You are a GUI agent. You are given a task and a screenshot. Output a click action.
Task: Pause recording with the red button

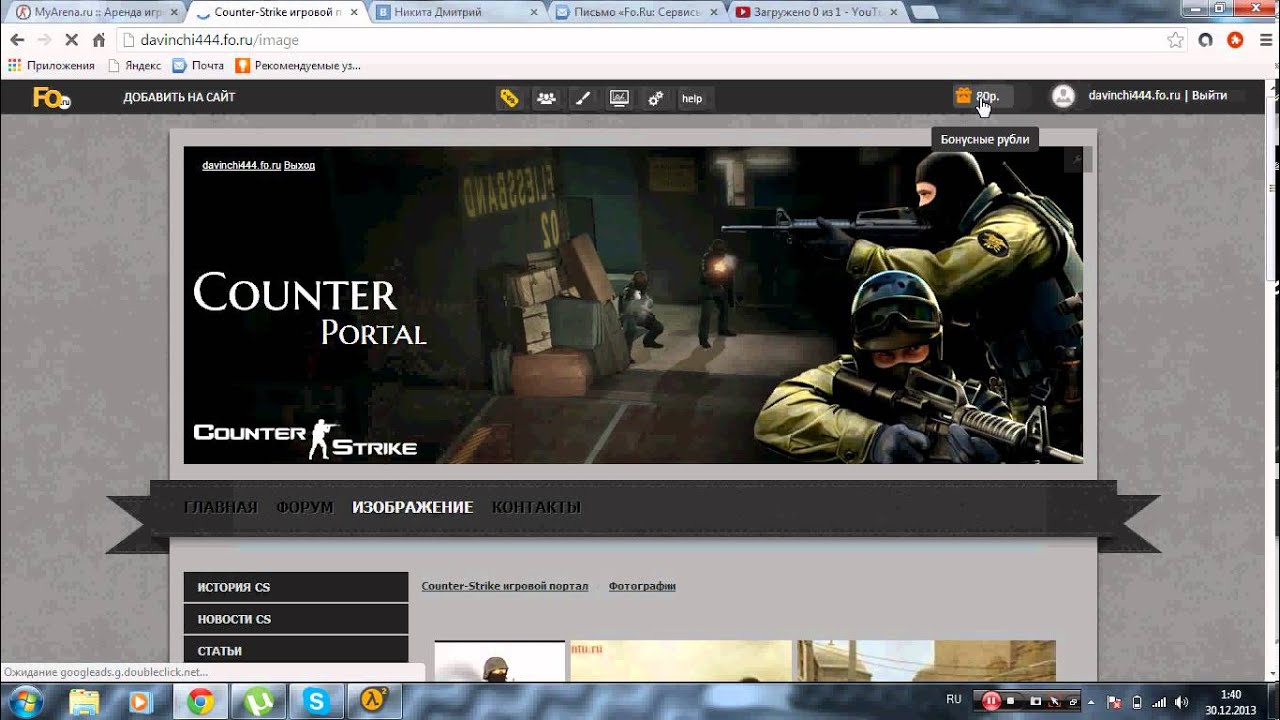[991, 701]
